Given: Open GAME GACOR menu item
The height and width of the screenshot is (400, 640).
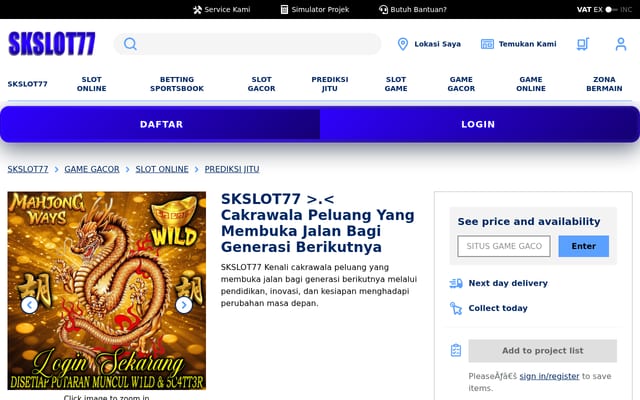Looking at the screenshot, I should [461, 84].
